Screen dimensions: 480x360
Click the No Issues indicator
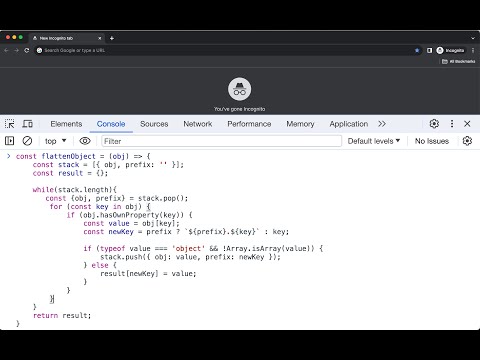432,141
